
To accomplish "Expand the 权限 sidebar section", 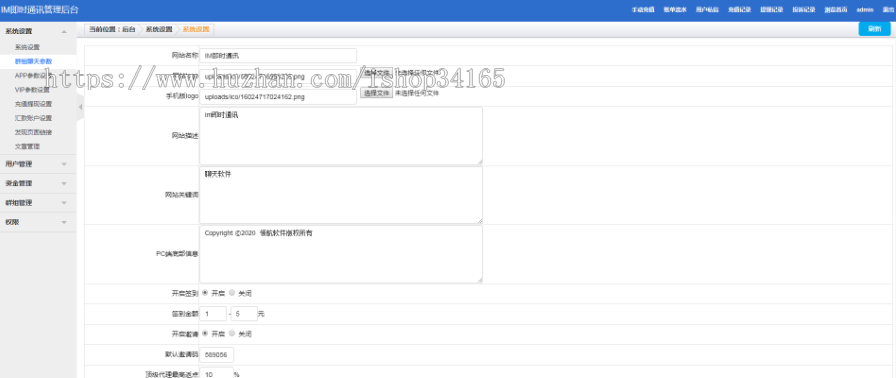I will tap(38, 222).
